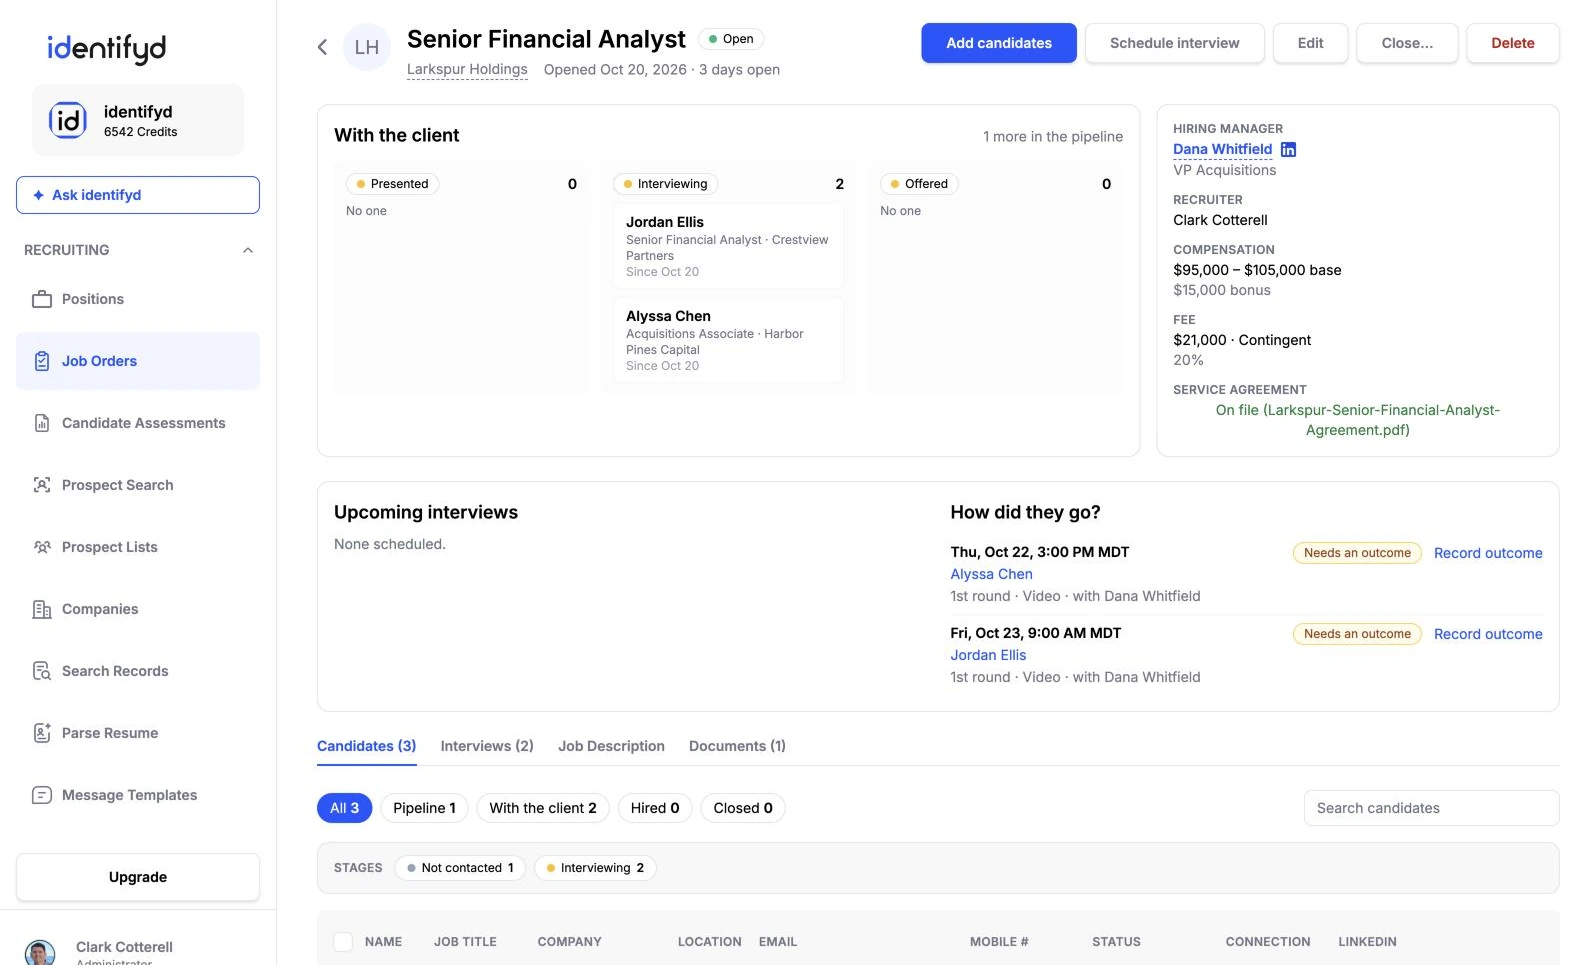Click the Prospect Search scan icon
The width and height of the screenshot is (1580, 965).
(x=42, y=485)
